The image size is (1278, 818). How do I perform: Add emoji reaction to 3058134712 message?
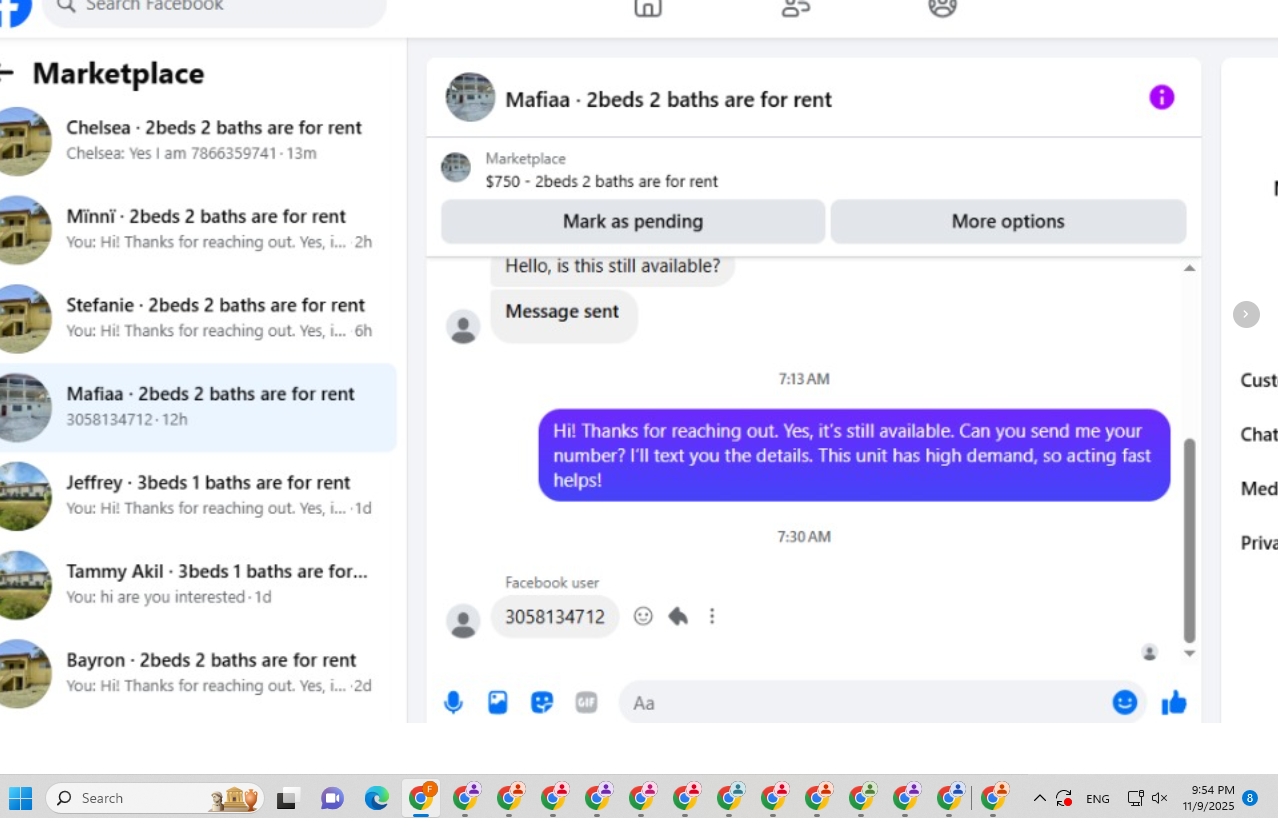coord(643,616)
